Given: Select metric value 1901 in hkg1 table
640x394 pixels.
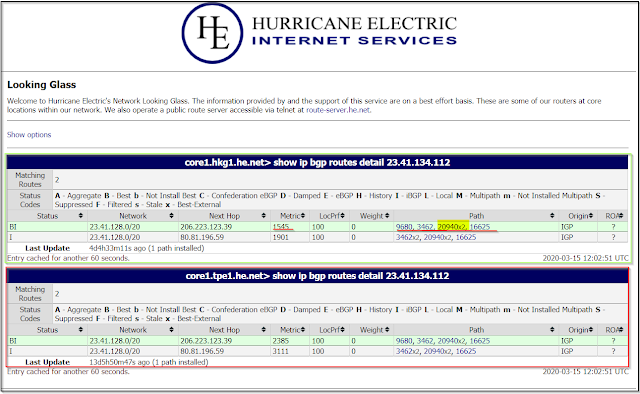Looking at the screenshot, I should click(x=281, y=237).
